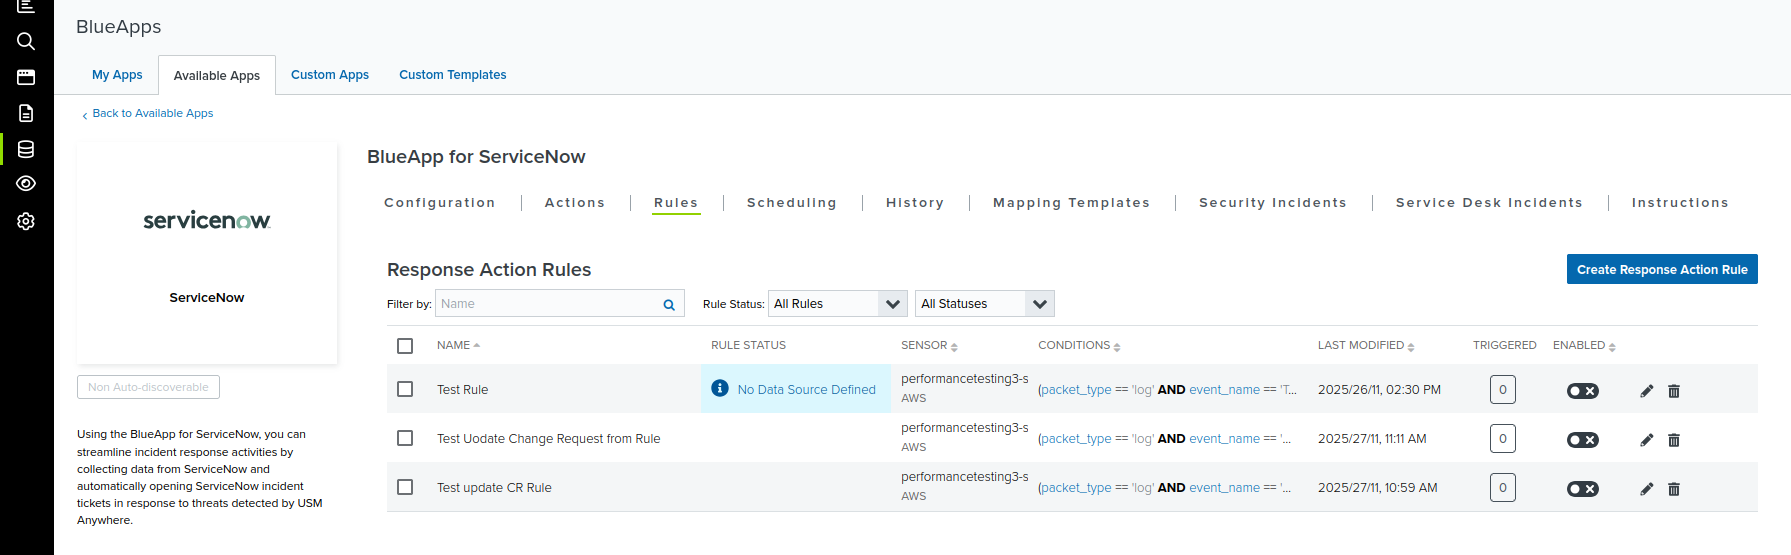Screen dimensions: 1791x555
Task: Edit Test Uodate Change Request from Rule
Action: [1647, 440]
